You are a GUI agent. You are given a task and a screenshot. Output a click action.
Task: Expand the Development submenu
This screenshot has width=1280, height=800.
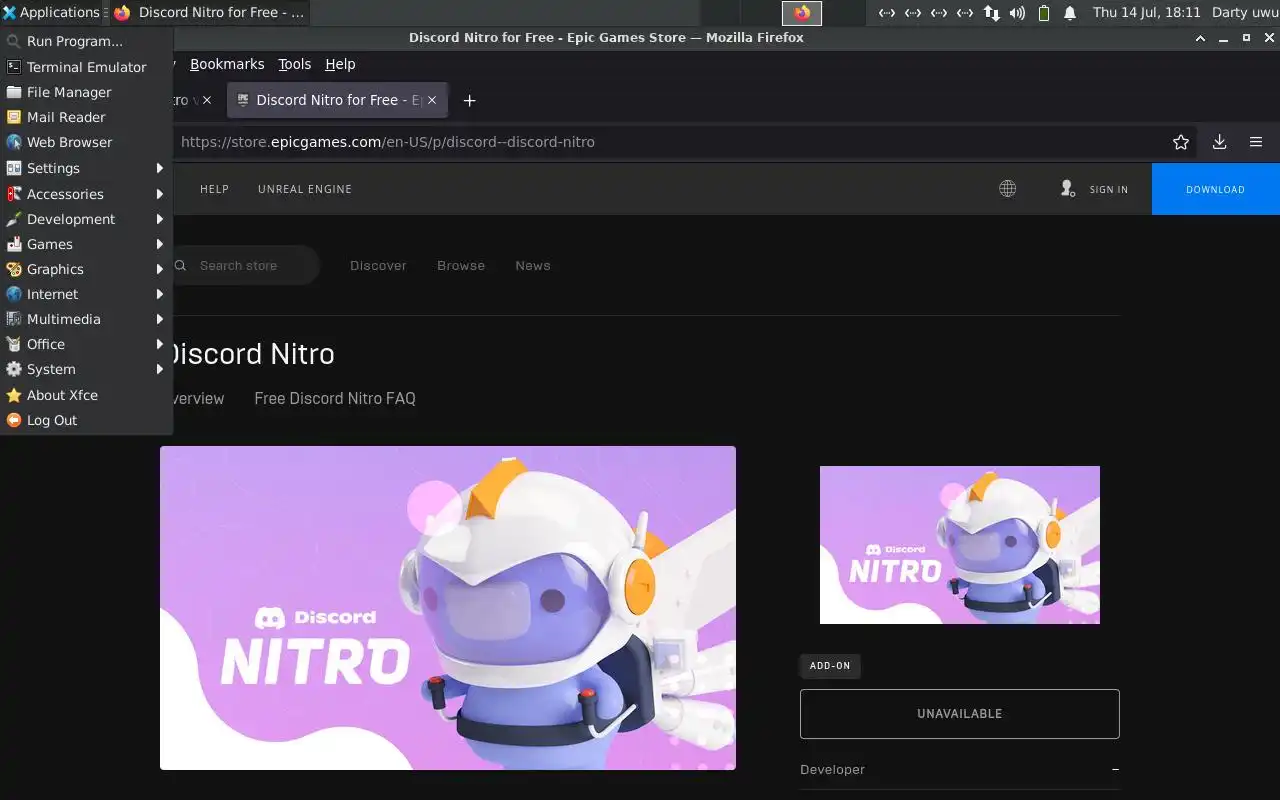click(x=86, y=219)
